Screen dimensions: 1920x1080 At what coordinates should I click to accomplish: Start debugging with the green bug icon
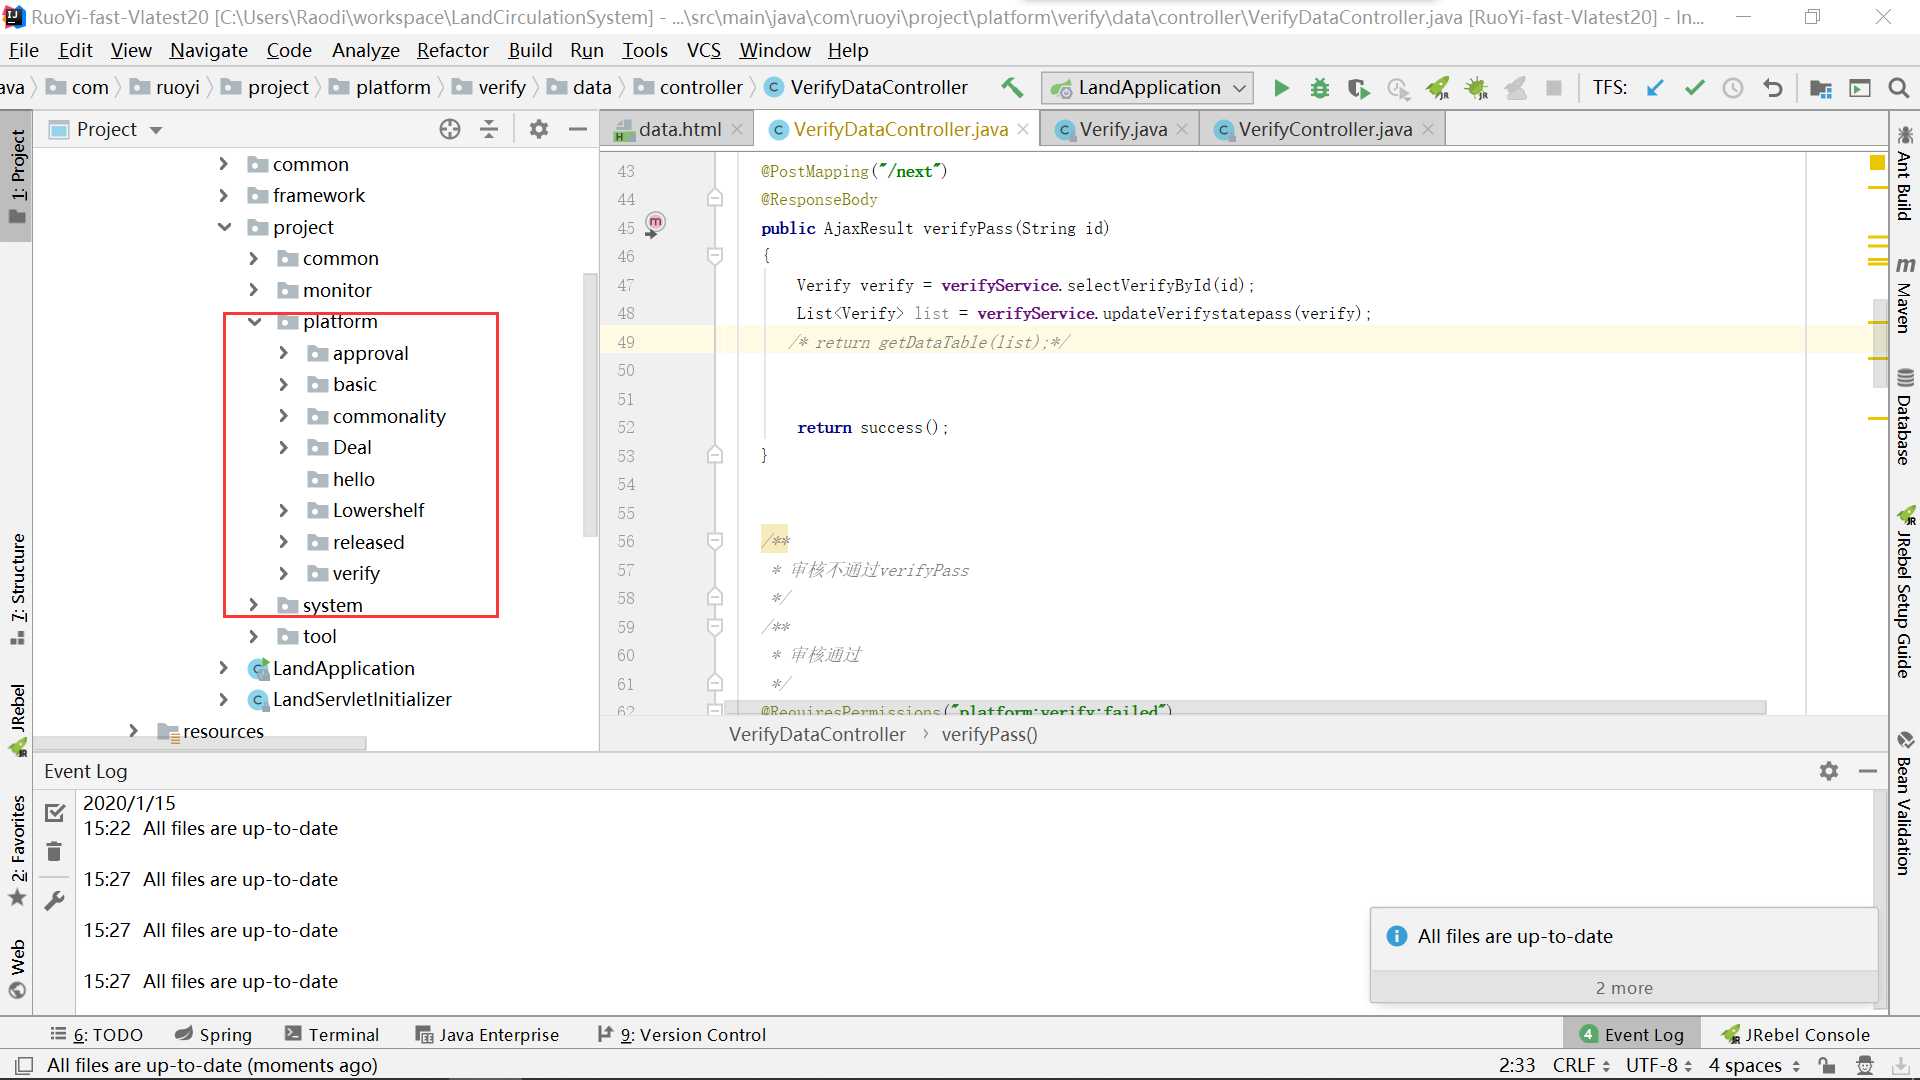(1320, 88)
